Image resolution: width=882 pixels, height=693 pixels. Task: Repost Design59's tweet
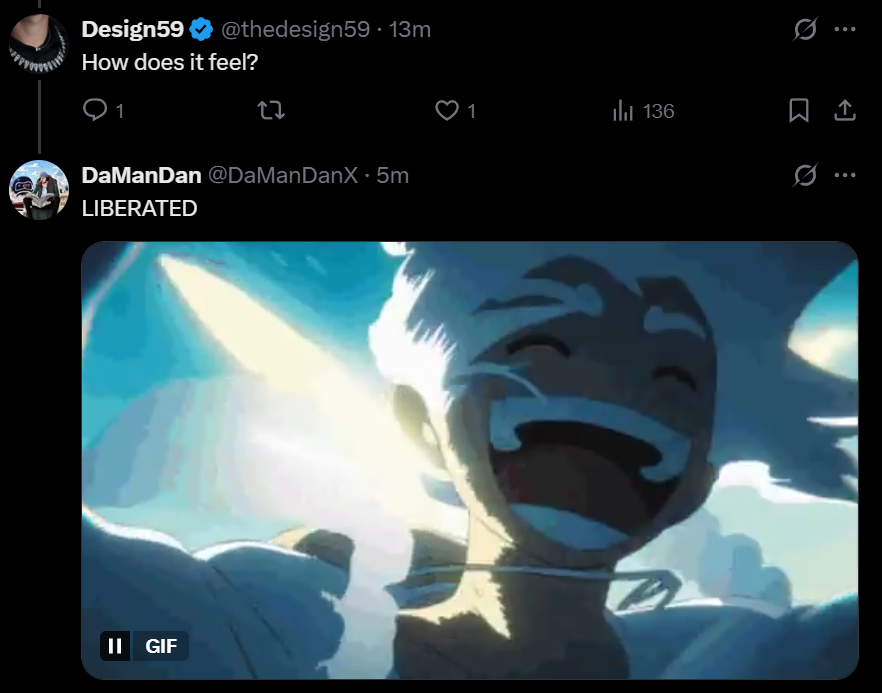(271, 110)
